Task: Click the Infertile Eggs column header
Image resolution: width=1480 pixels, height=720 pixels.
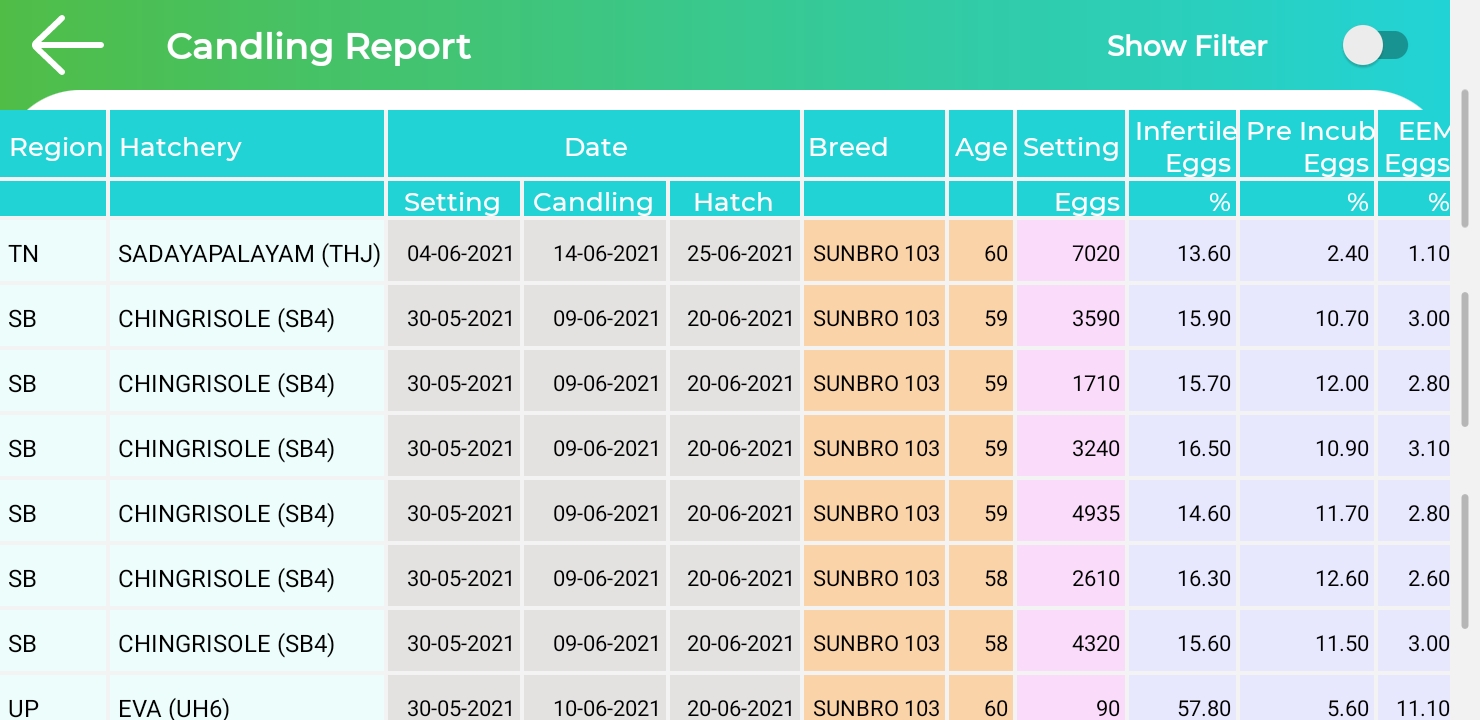Action: (1184, 147)
